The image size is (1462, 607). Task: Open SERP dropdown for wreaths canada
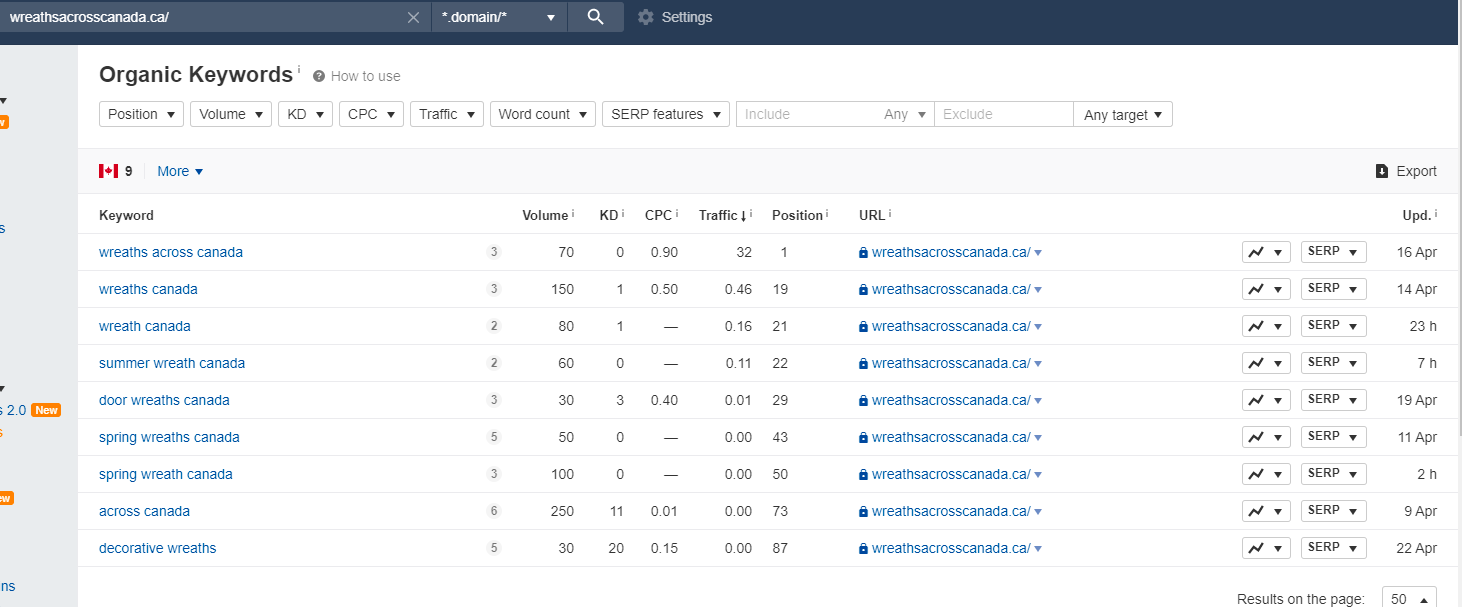(x=1333, y=289)
